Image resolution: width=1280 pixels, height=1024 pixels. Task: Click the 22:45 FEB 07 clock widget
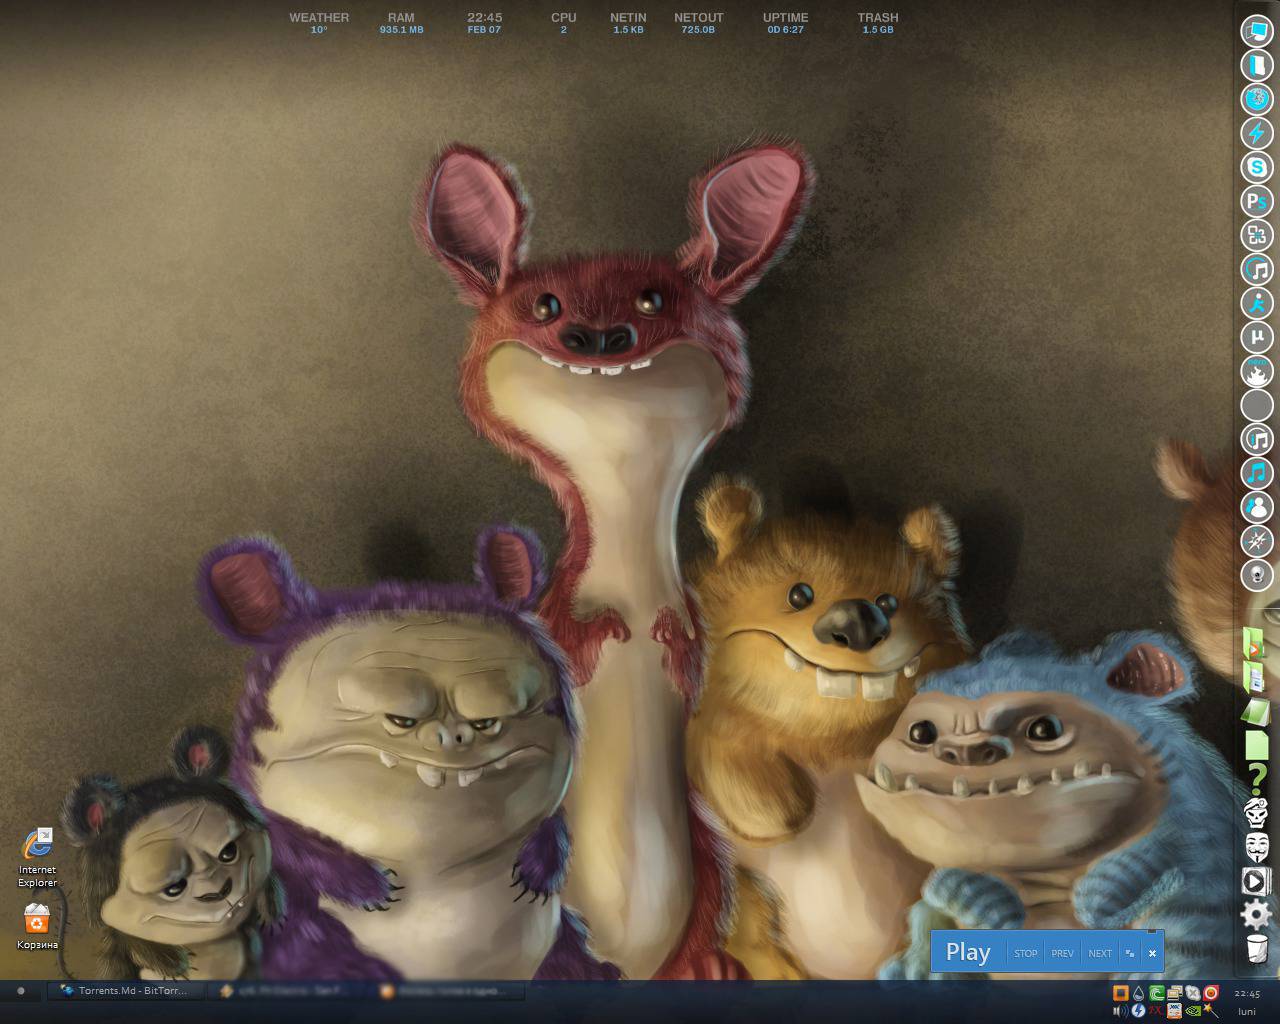[x=484, y=23]
